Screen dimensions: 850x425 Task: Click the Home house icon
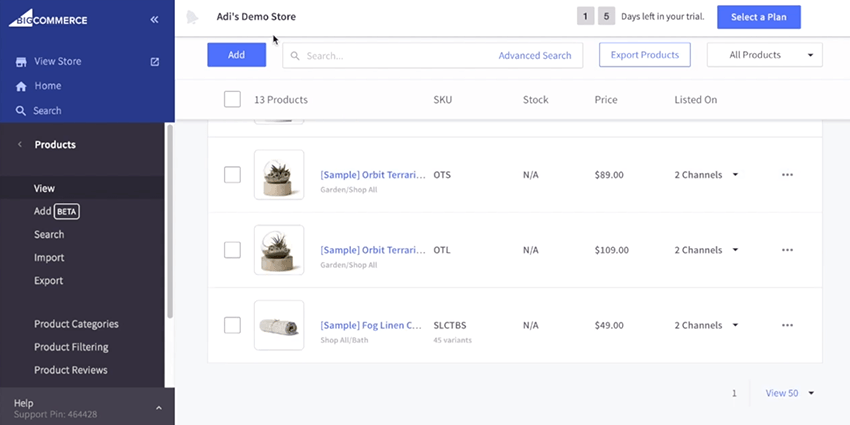tap(21, 86)
